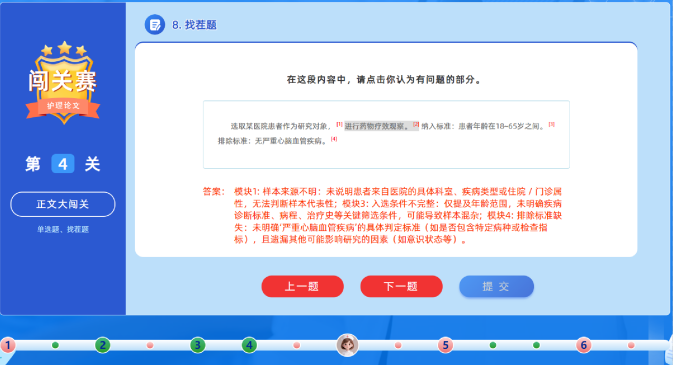Image resolution: width=673 pixels, height=365 pixels.
Task: Click superscript marker [1] in the passage
Action: click(x=339, y=124)
